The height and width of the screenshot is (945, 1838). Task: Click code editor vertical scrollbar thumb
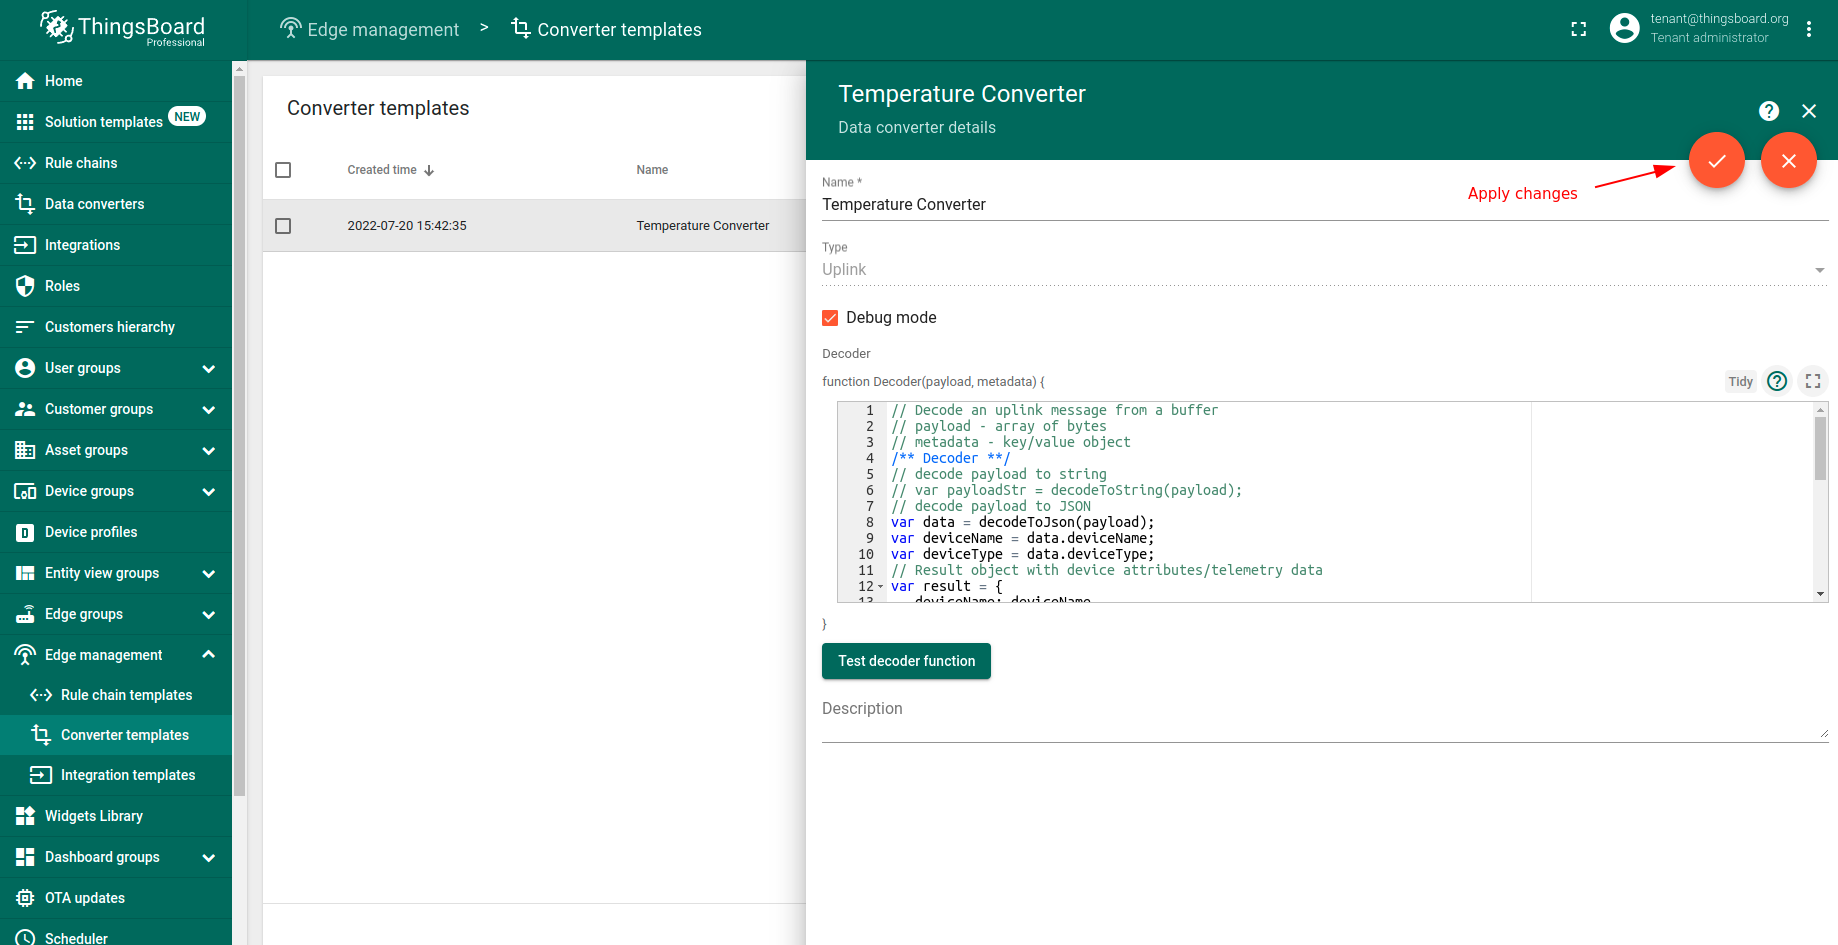[x=1820, y=448]
